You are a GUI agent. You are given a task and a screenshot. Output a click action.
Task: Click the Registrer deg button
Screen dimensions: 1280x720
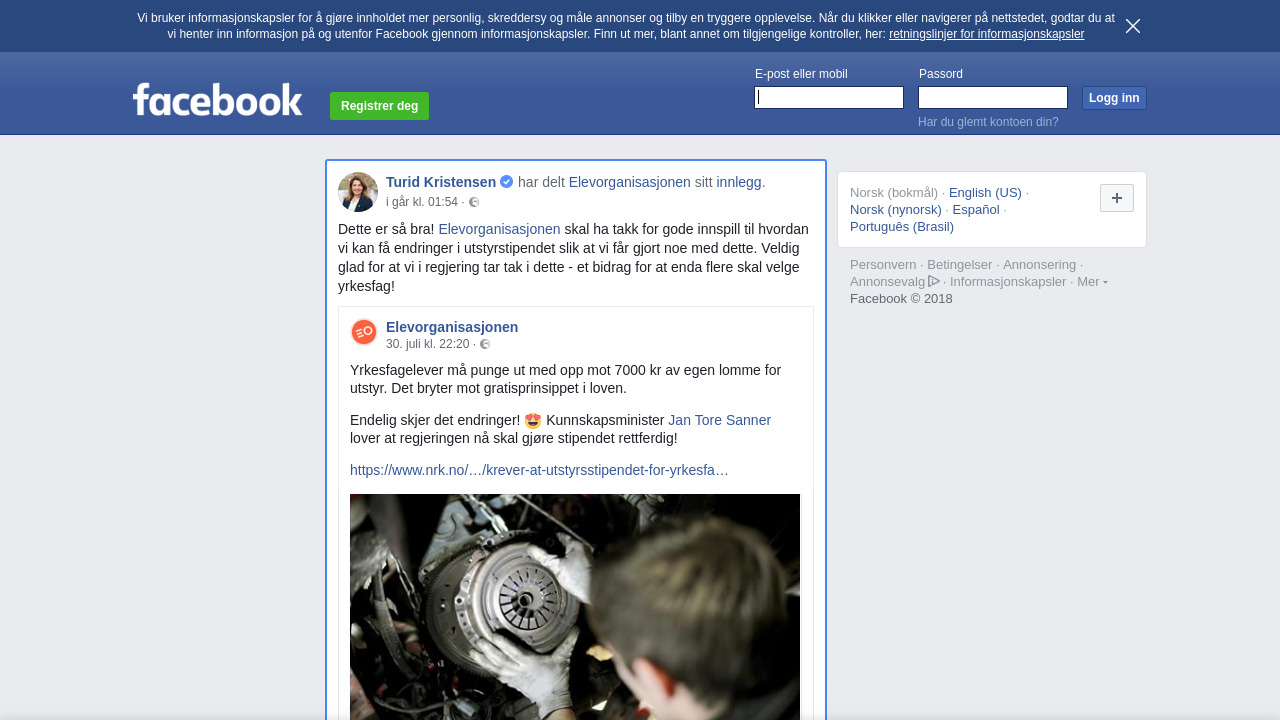[379, 106]
